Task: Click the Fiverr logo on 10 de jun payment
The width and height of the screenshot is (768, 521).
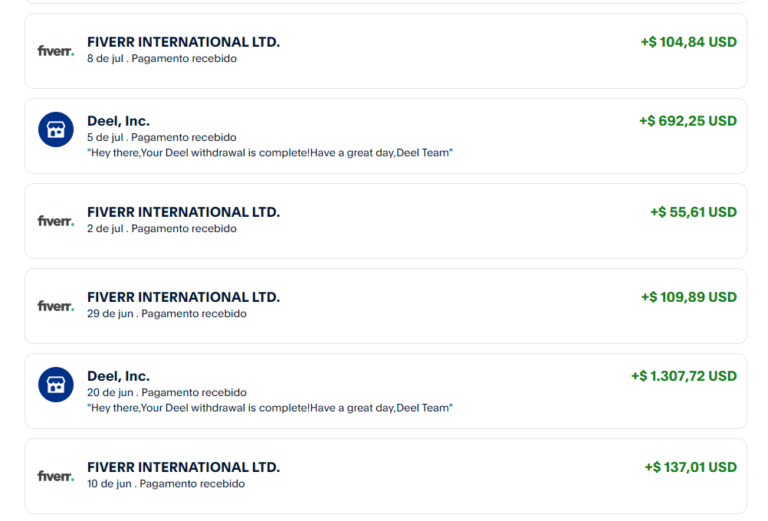Action: (56, 476)
